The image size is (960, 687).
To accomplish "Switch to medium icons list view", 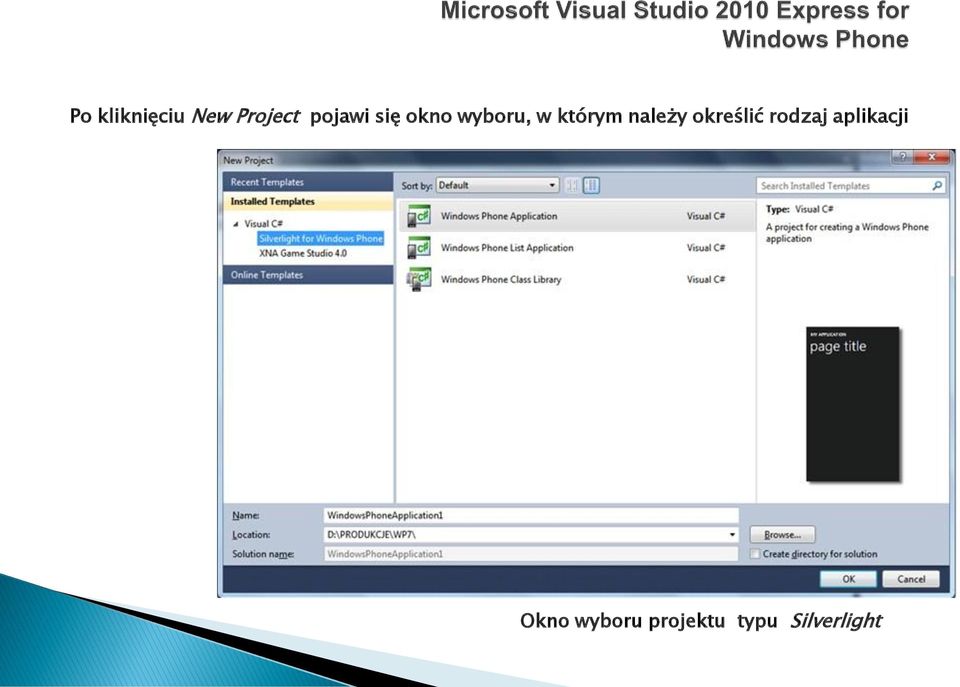I will (591, 185).
